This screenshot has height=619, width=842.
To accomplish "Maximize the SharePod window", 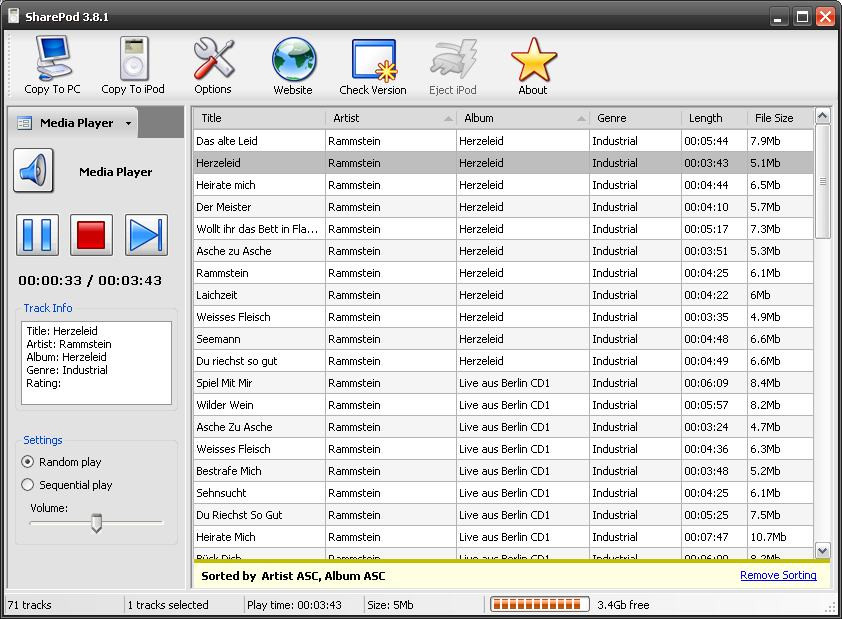I will 802,17.
